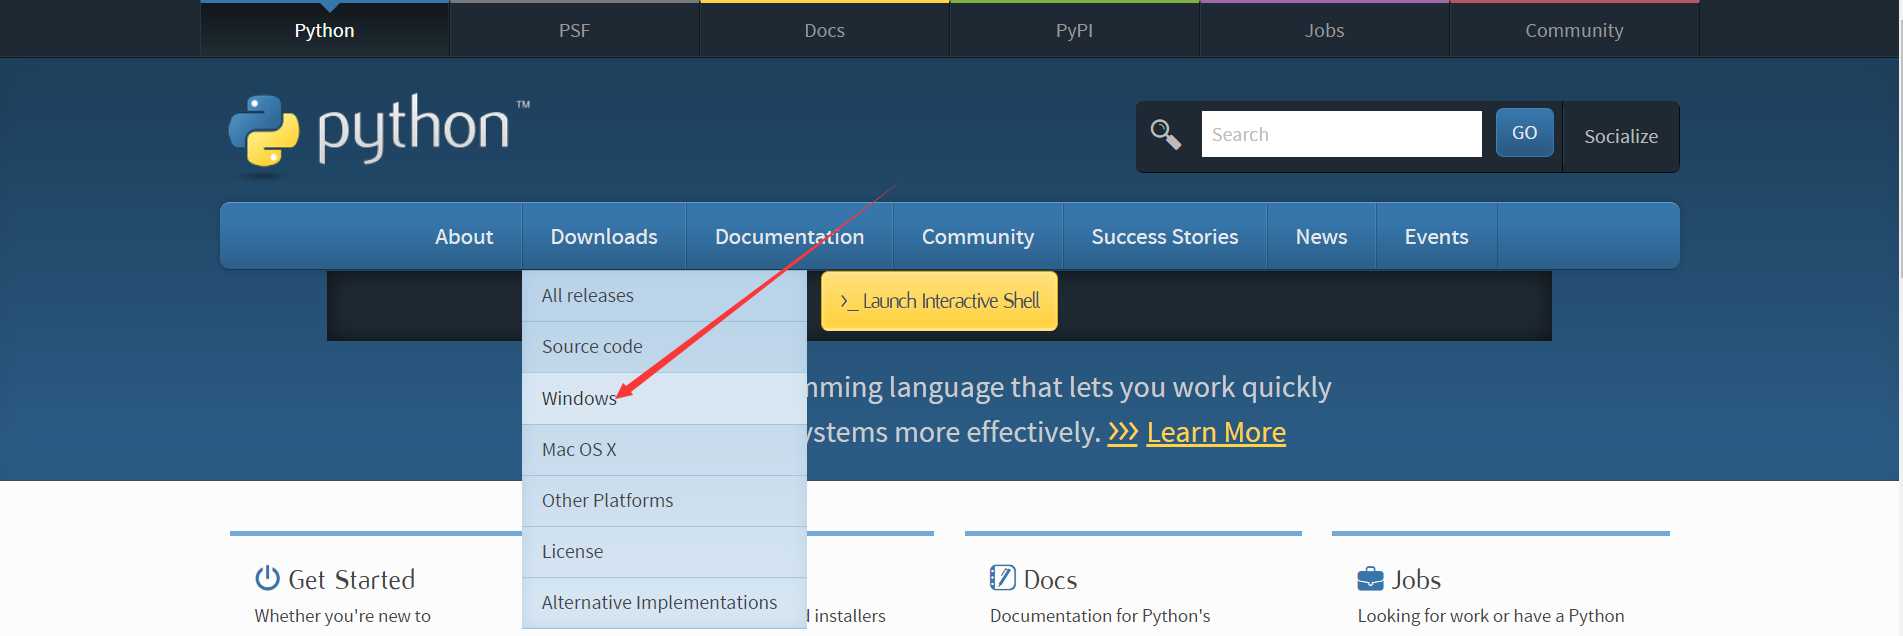Switch to the Docs top tab
Image resolution: width=1903 pixels, height=636 pixels.
pyautogui.click(x=825, y=30)
